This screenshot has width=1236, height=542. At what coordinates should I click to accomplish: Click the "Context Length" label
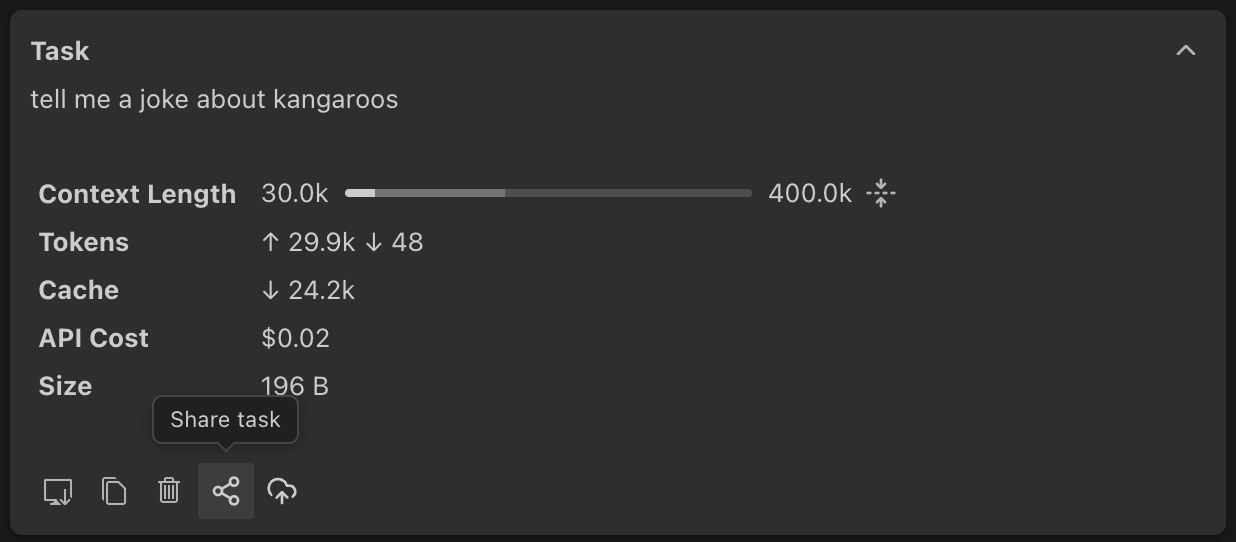point(137,194)
